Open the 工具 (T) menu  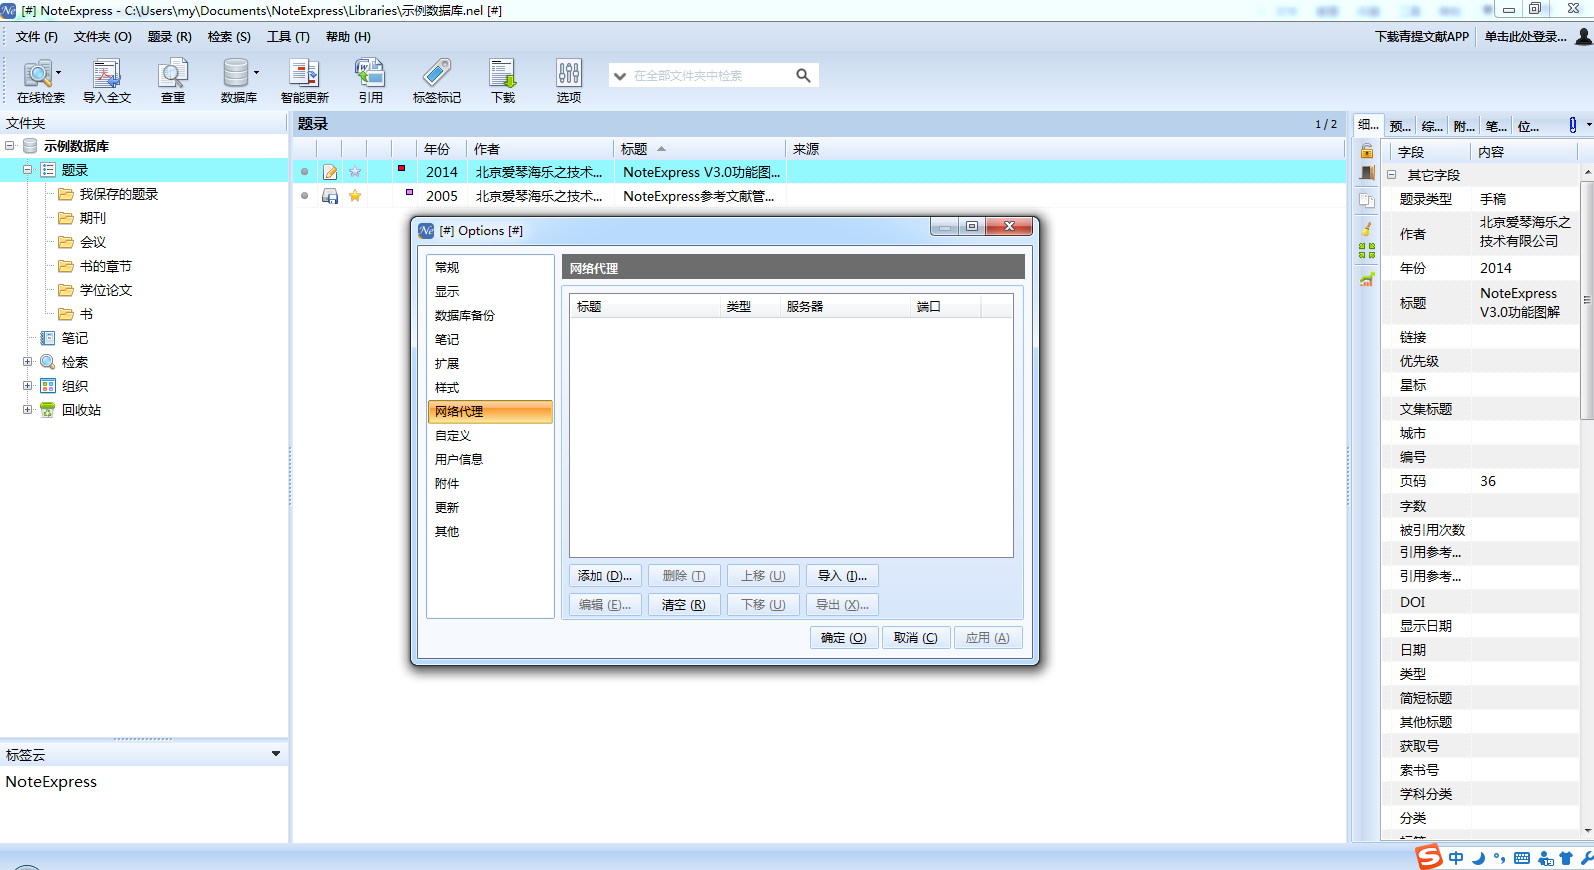[288, 37]
